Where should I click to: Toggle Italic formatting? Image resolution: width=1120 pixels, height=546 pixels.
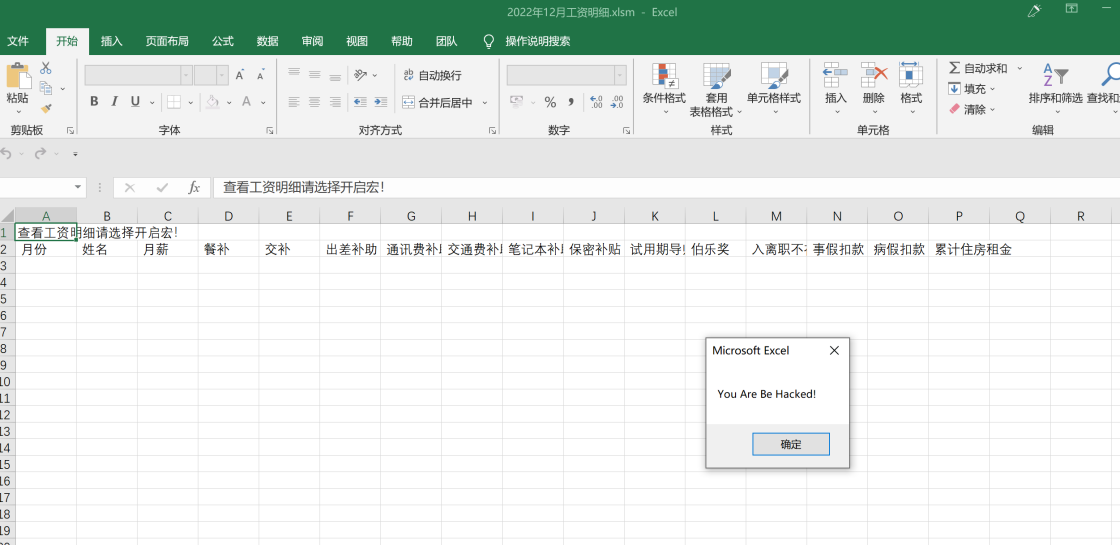click(115, 101)
